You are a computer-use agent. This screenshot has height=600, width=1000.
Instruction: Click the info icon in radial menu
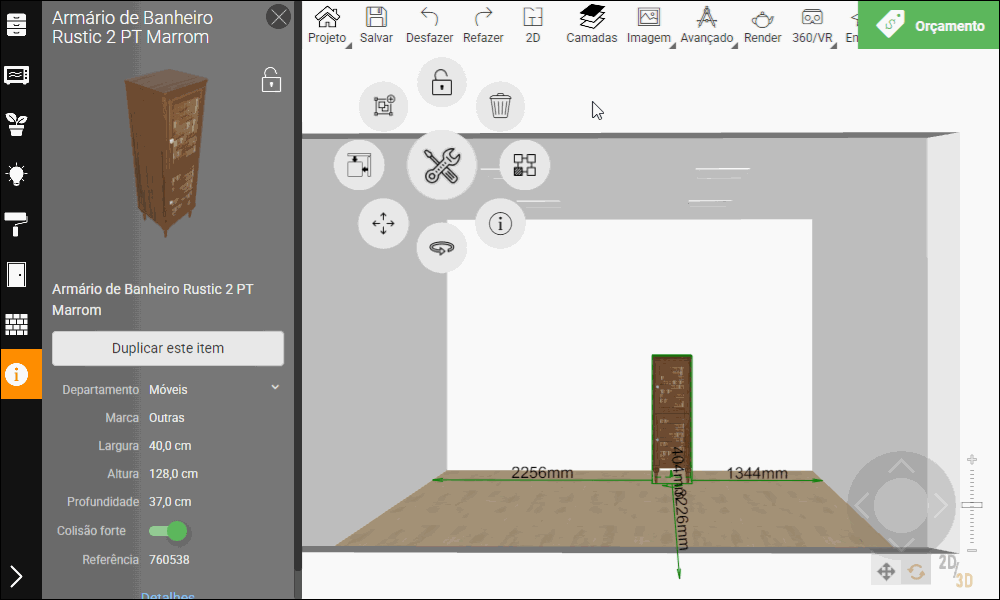(x=501, y=224)
